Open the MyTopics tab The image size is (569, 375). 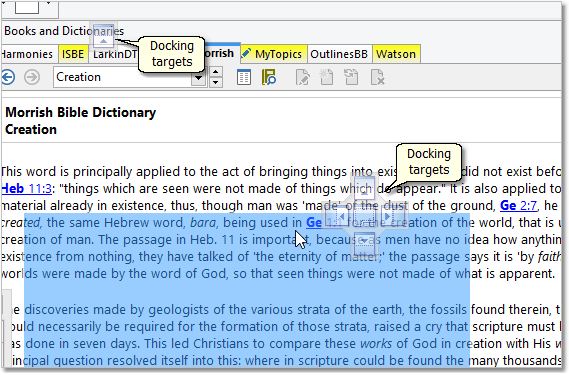point(274,54)
